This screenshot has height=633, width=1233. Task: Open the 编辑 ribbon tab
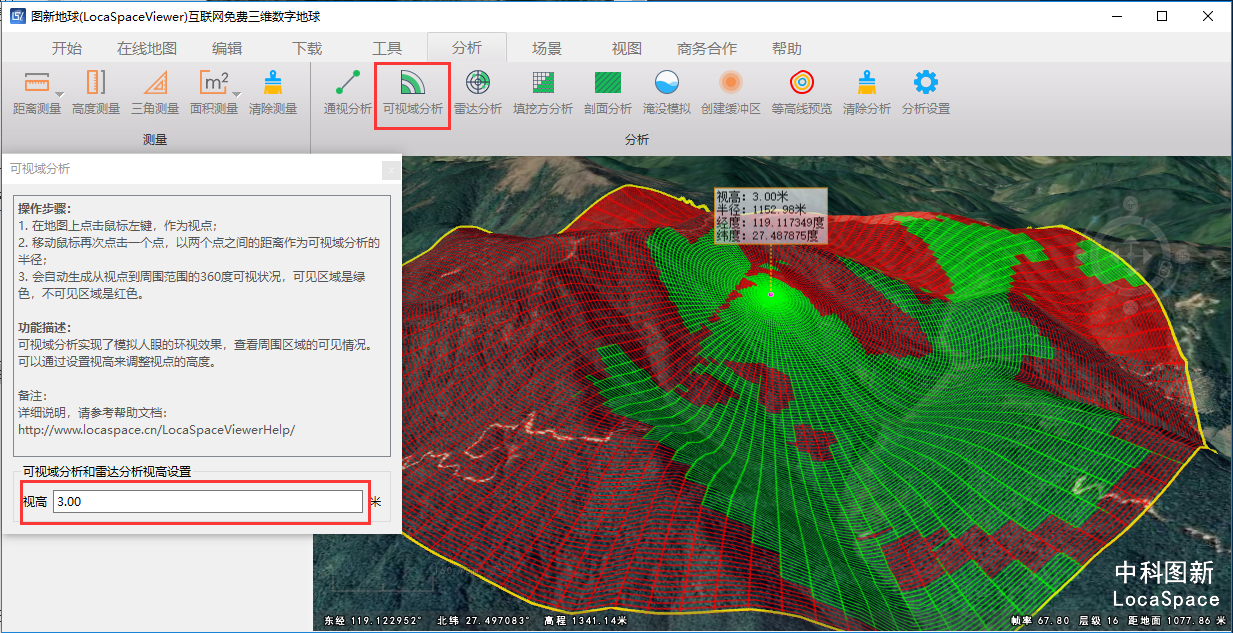point(227,48)
